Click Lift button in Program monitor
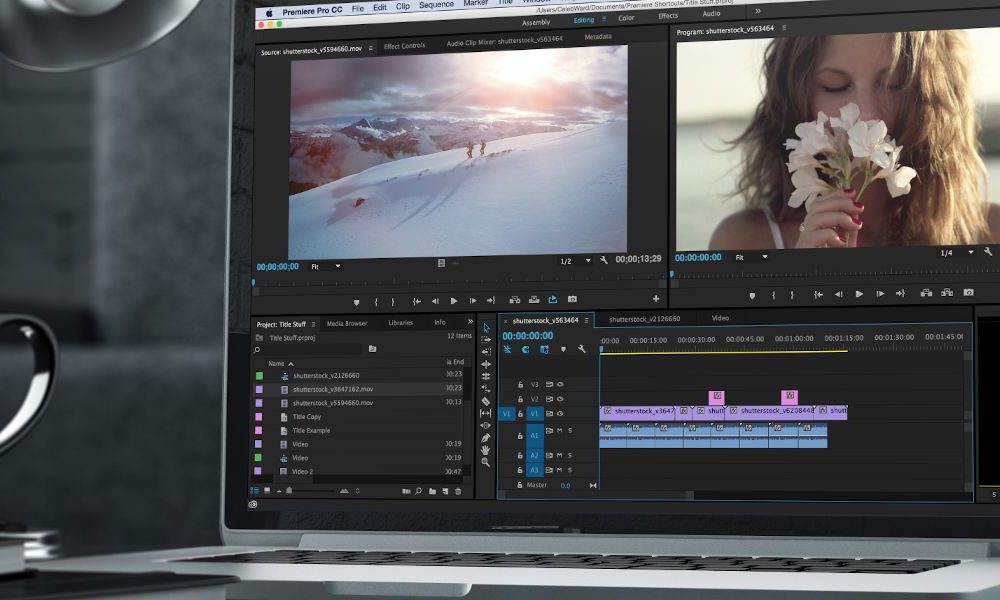 pyautogui.click(x=926, y=293)
